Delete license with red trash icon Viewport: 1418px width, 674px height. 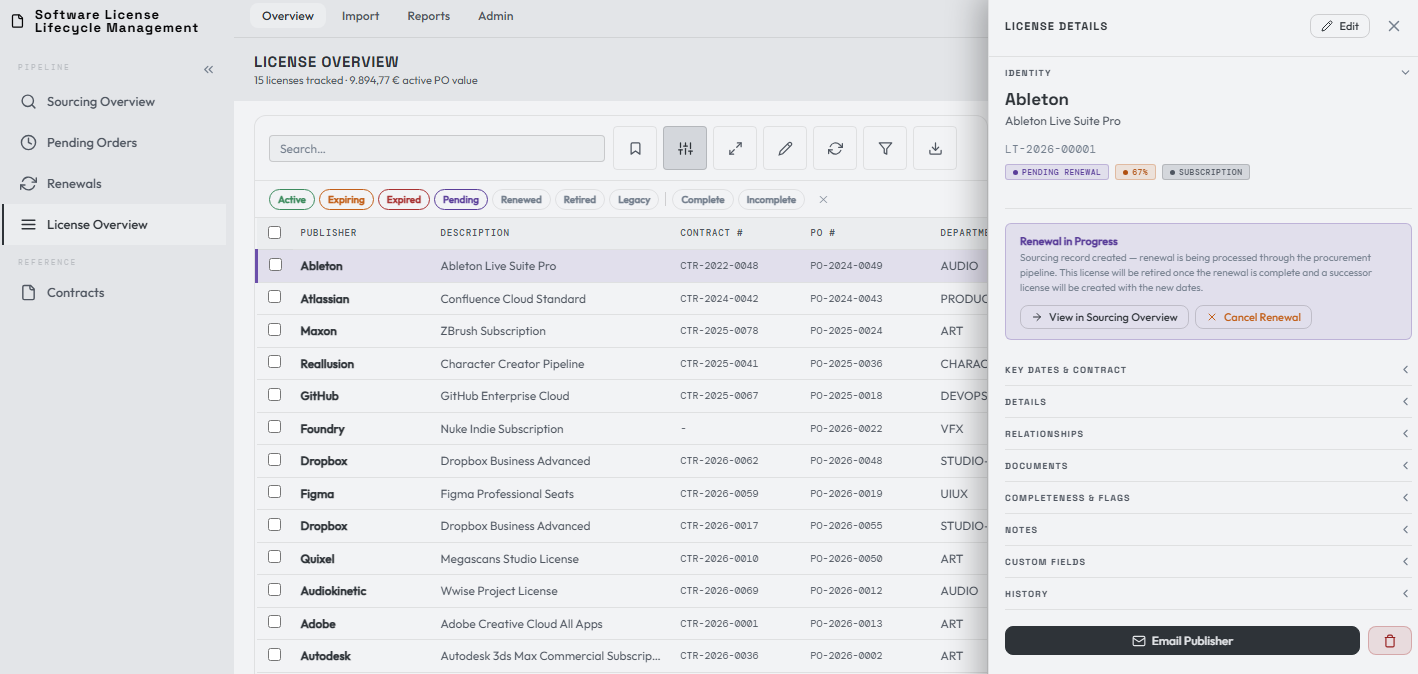1389,641
